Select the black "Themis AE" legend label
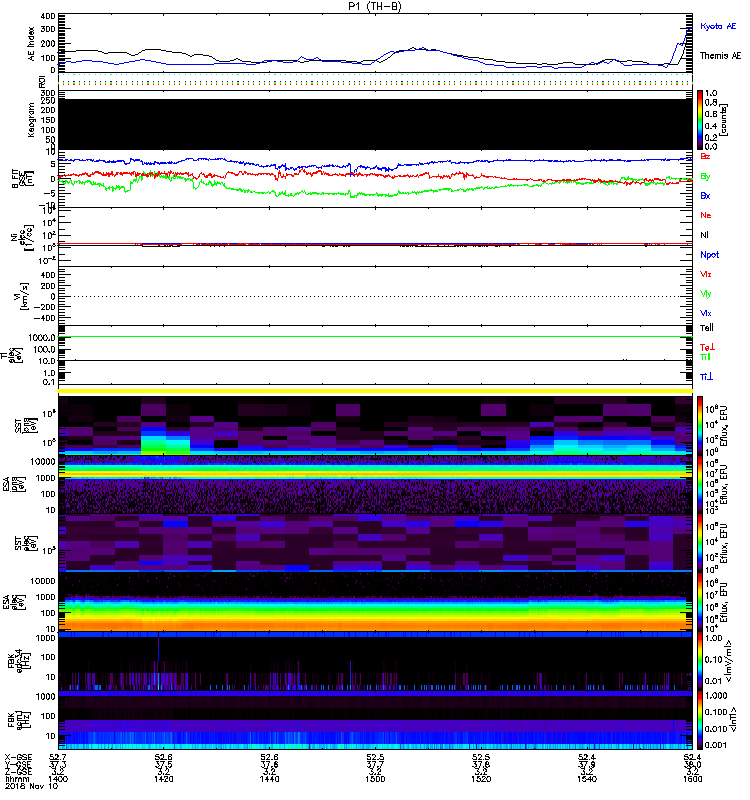The width and height of the screenshot is (750, 800). click(720, 56)
